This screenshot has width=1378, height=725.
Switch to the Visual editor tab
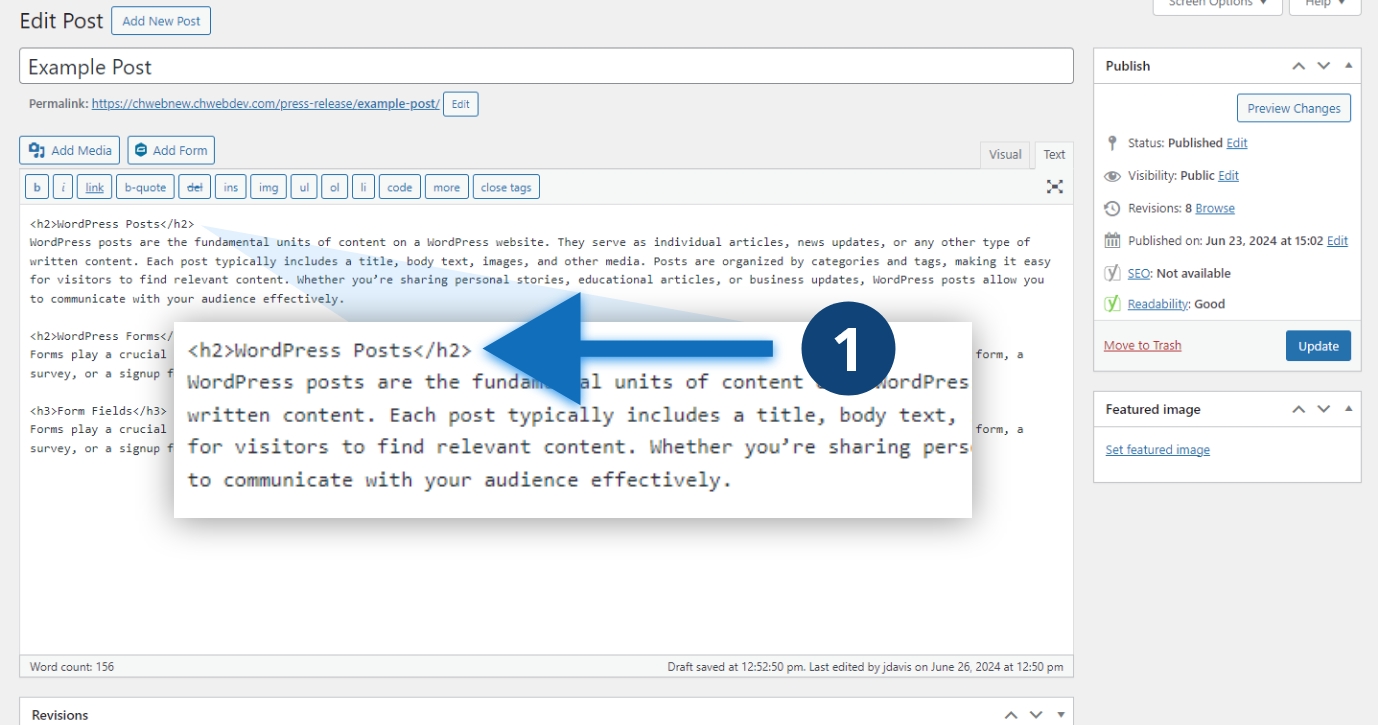(x=1005, y=154)
